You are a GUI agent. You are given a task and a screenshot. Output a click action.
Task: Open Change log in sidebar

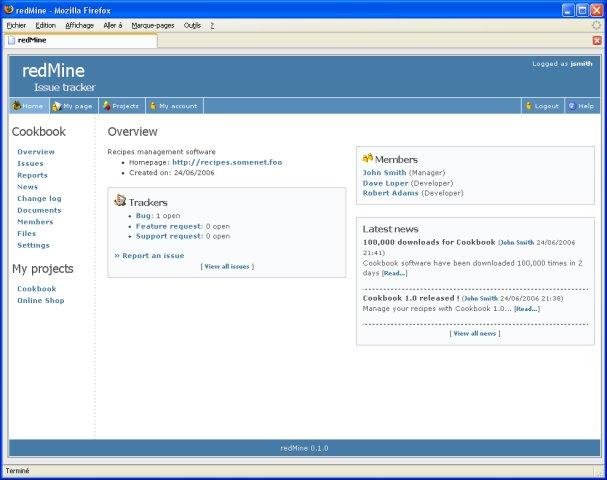[39, 199]
